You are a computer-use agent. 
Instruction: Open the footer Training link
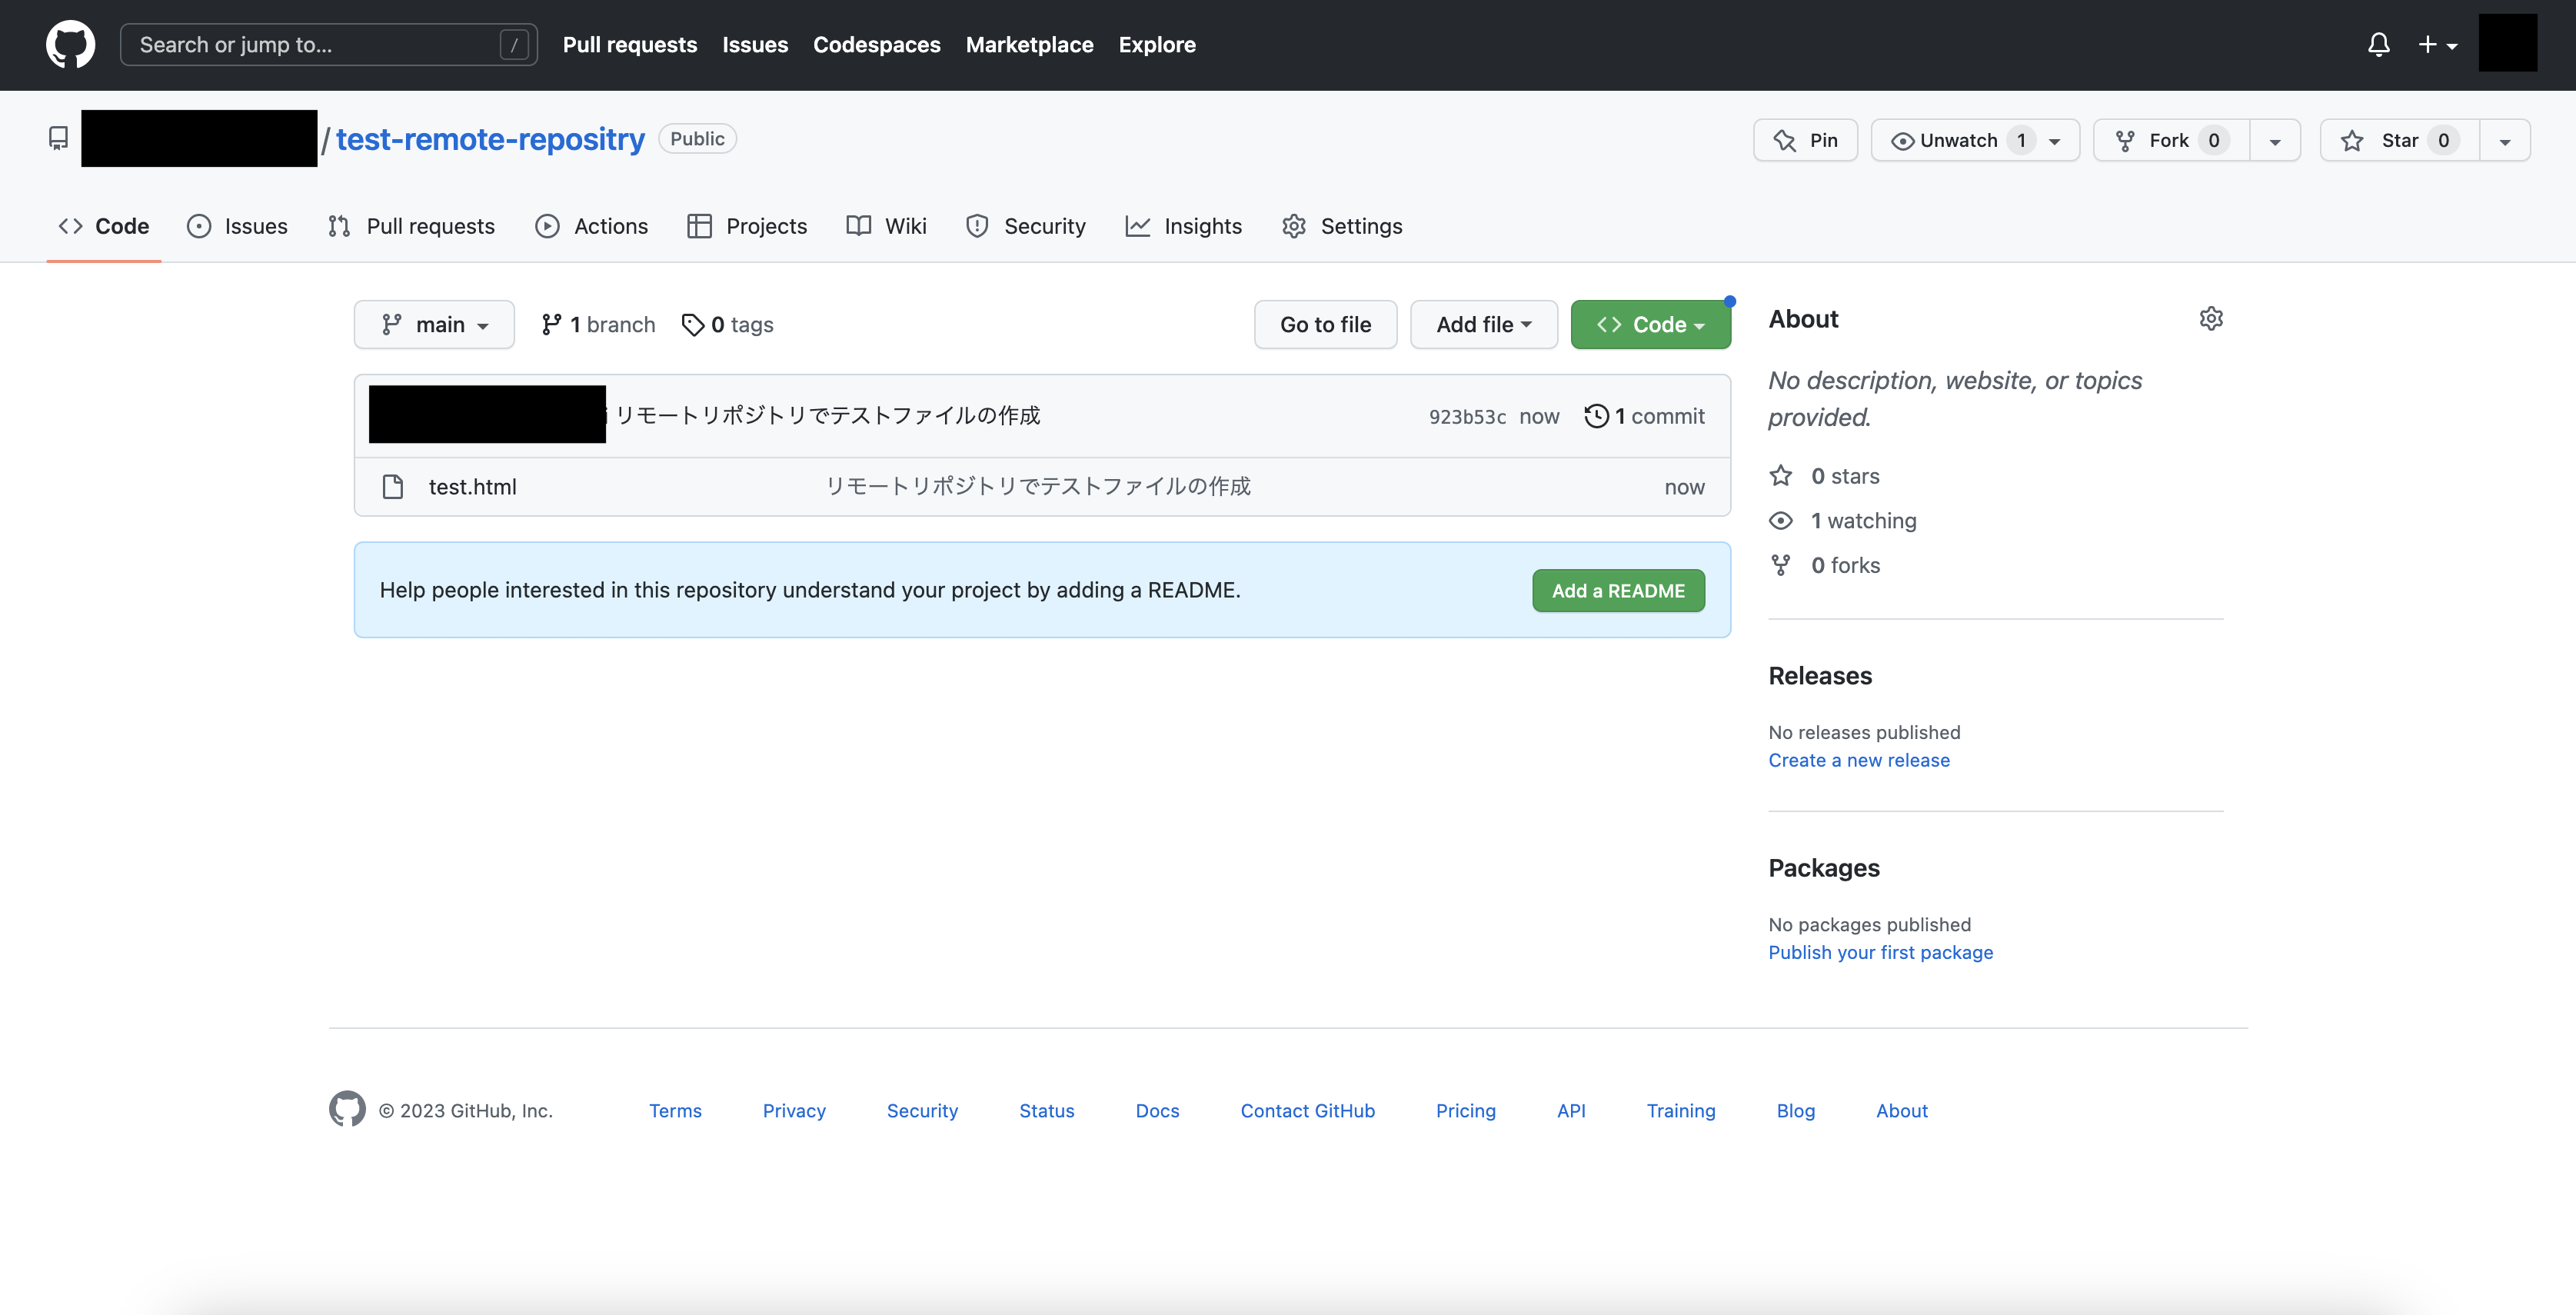pos(1680,1111)
